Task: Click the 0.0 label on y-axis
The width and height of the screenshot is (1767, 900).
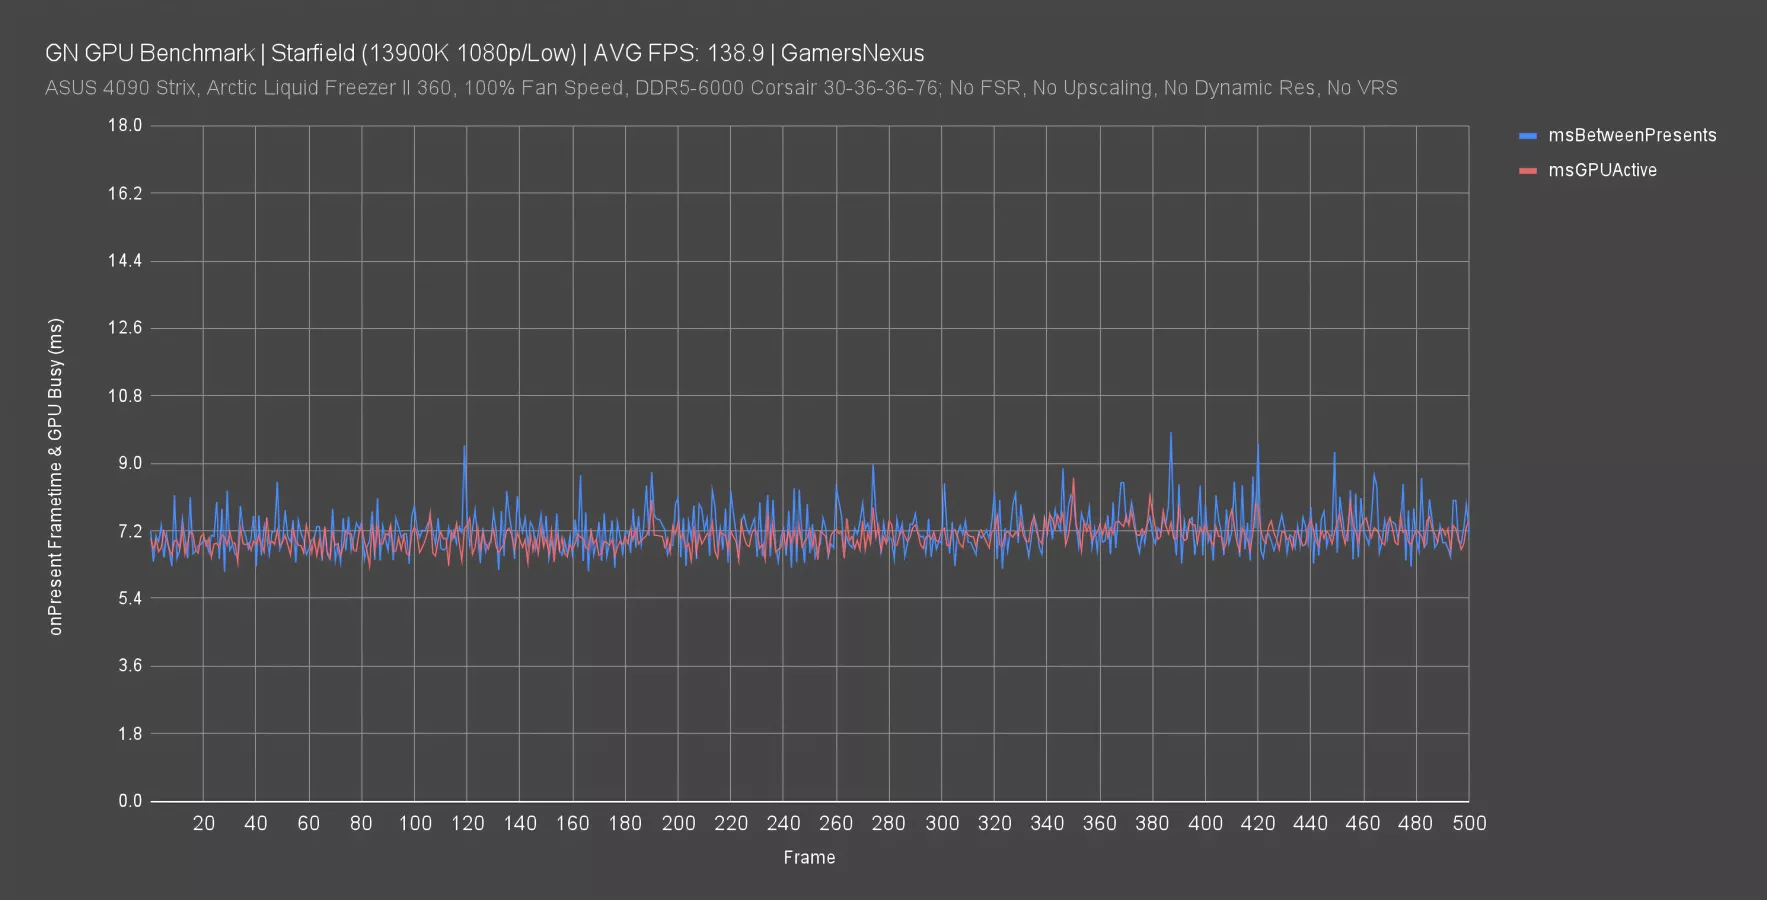Action: (x=130, y=801)
